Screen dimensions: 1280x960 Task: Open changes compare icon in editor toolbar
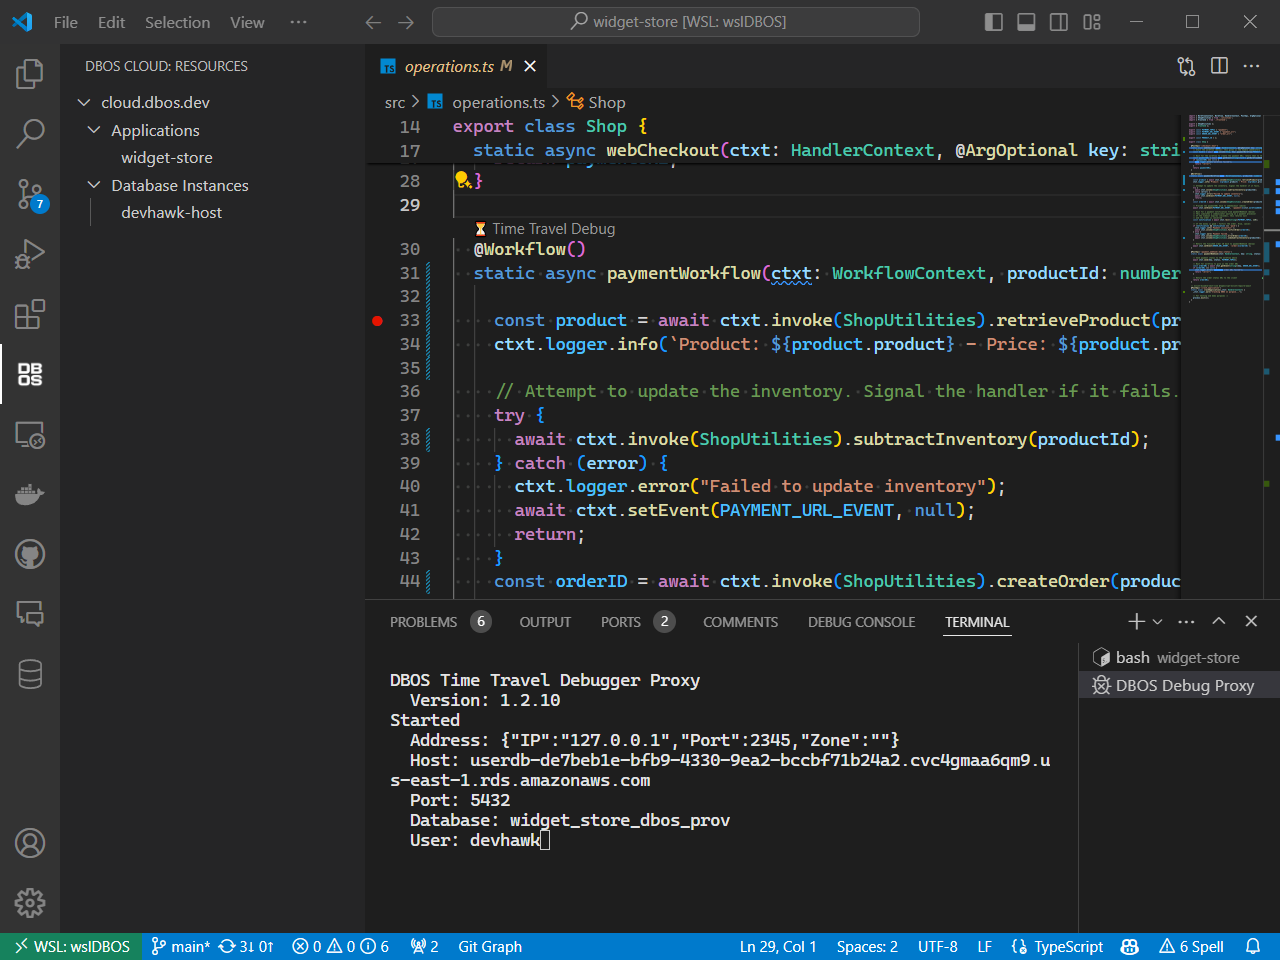pyautogui.click(x=1186, y=66)
